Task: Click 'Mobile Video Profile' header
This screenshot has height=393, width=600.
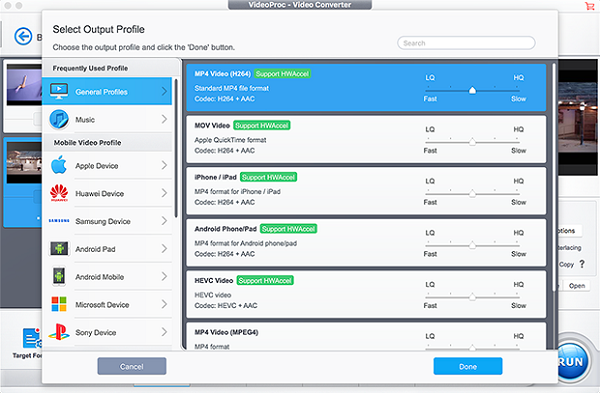Action: 88,143
